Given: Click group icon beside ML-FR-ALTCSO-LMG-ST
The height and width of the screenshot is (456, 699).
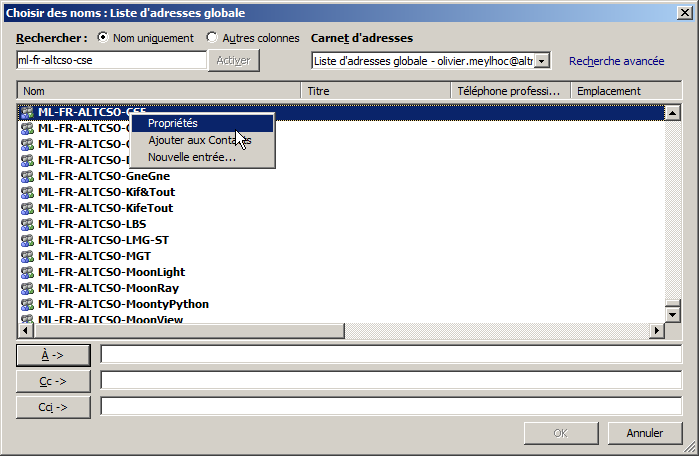Looking at the screenshot, I should [27, 240].
